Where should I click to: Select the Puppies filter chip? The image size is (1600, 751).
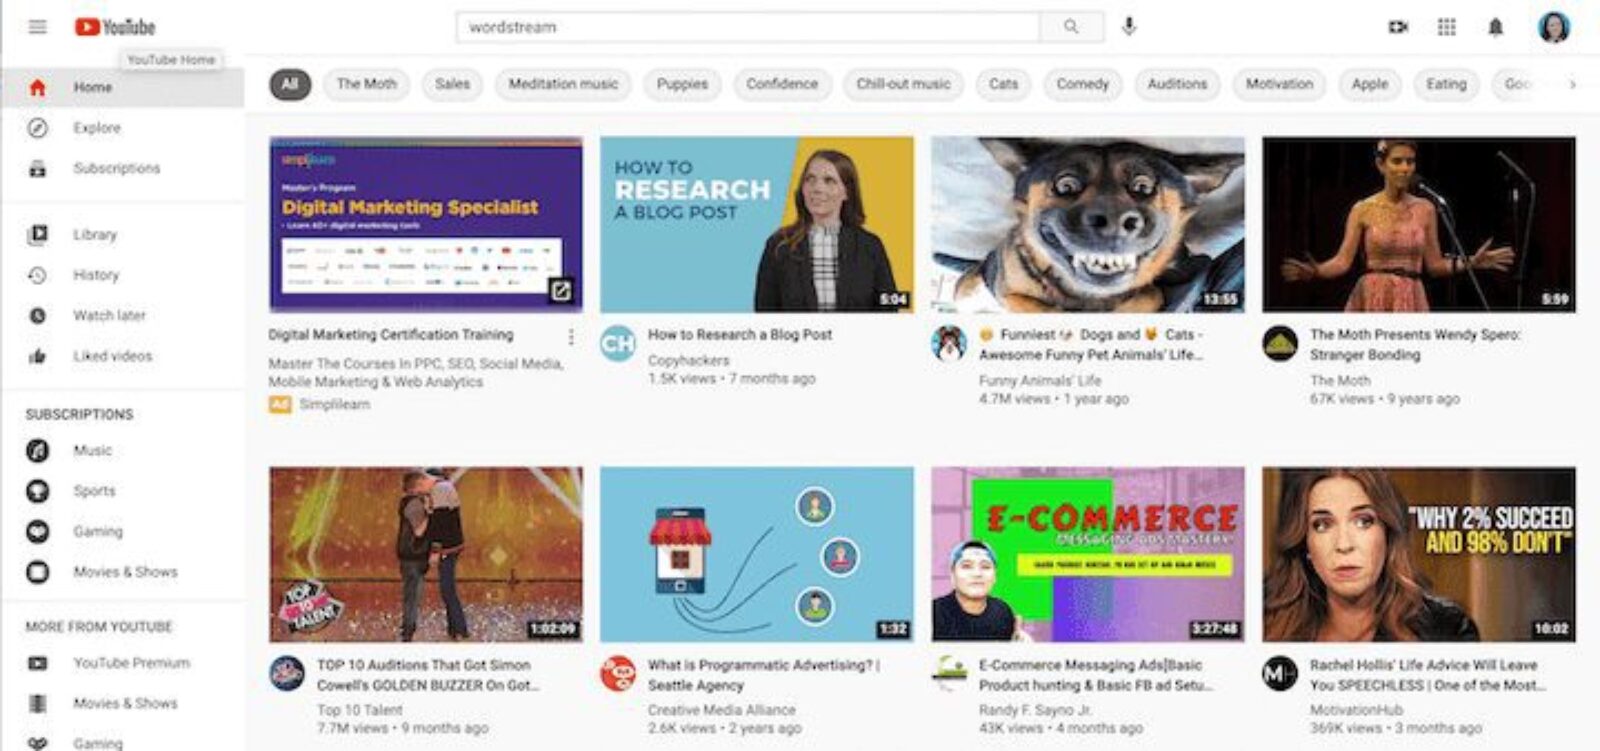[x=682, y=84]
